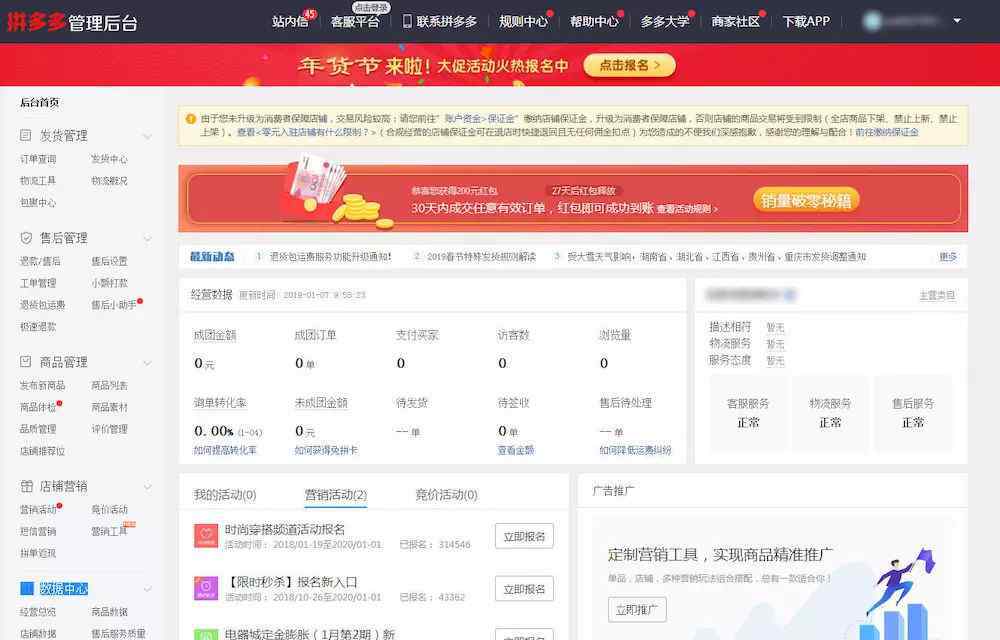1000x640 pixels.
Task: Go to 规则中心 in the top navigation
Action: click(x=523, y=22)
